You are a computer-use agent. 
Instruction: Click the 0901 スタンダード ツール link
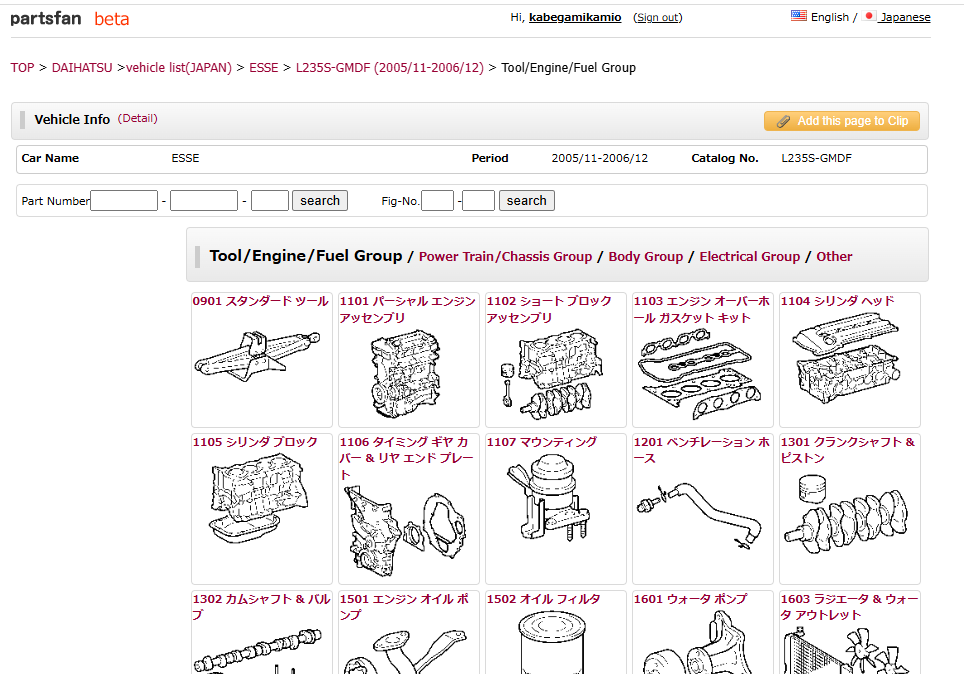click(261, 301)
